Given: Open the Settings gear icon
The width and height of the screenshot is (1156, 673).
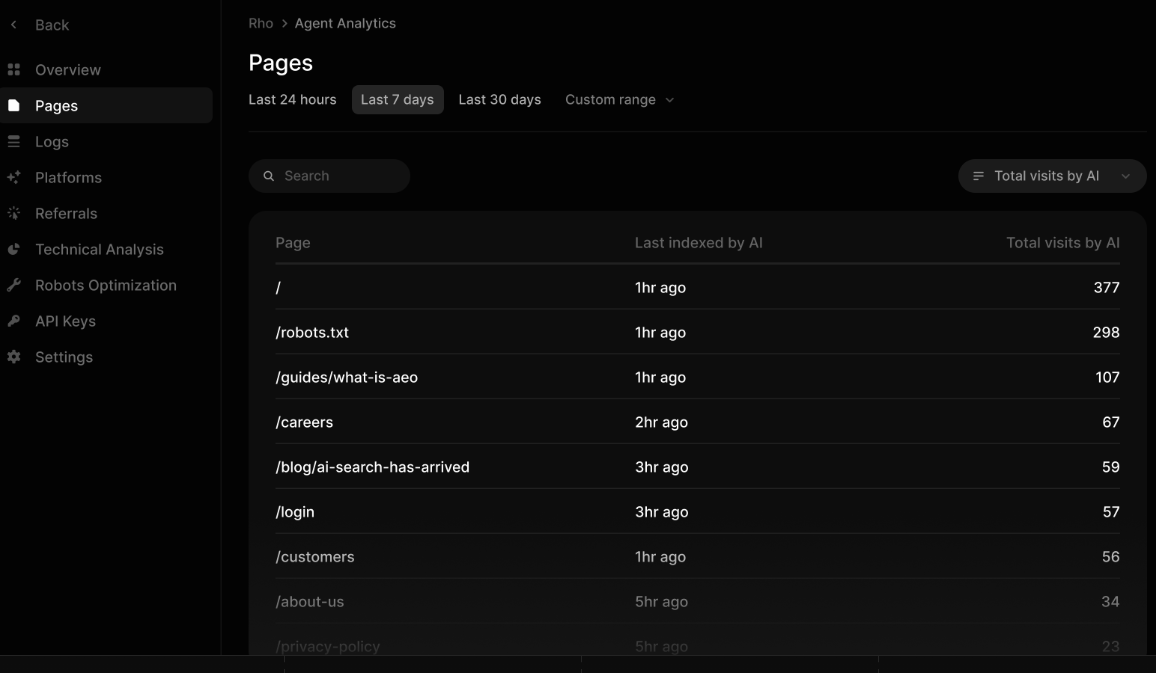Looking at the screenshot, I should (16, 356).
